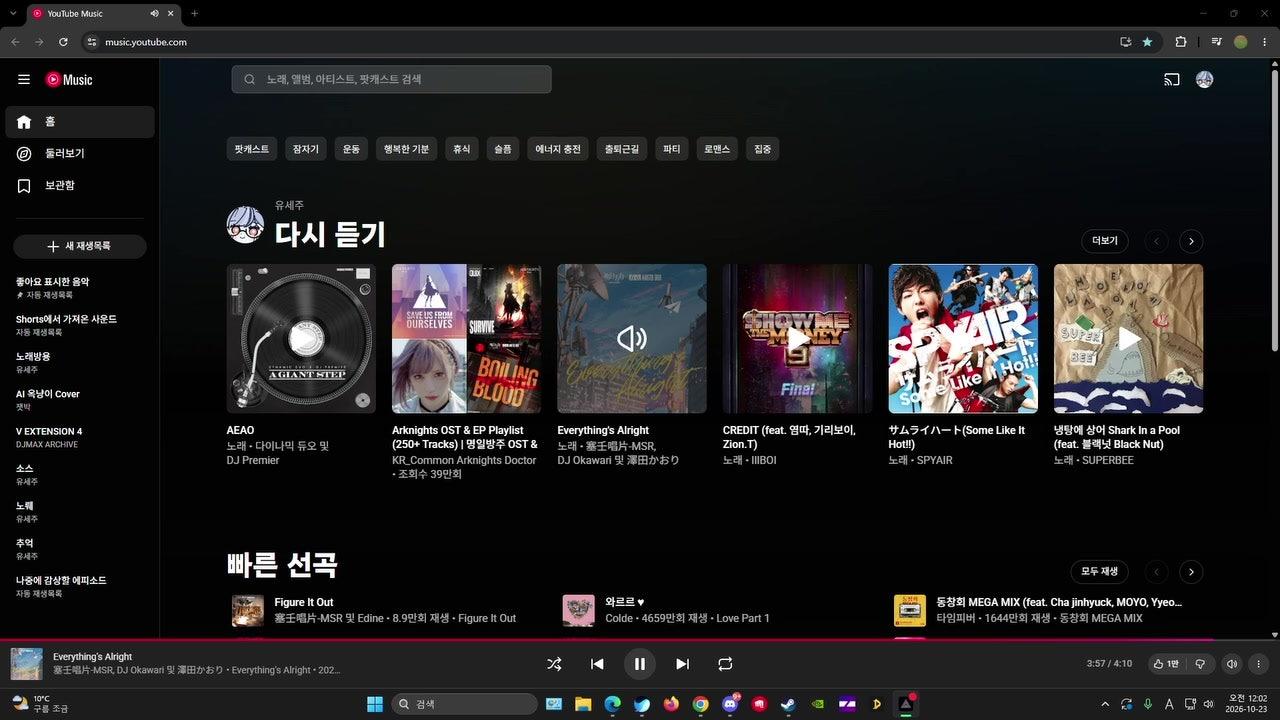1280x720 pixels.
Task: Open the browser tab search dropdown arrow
Action: (13, 14)
